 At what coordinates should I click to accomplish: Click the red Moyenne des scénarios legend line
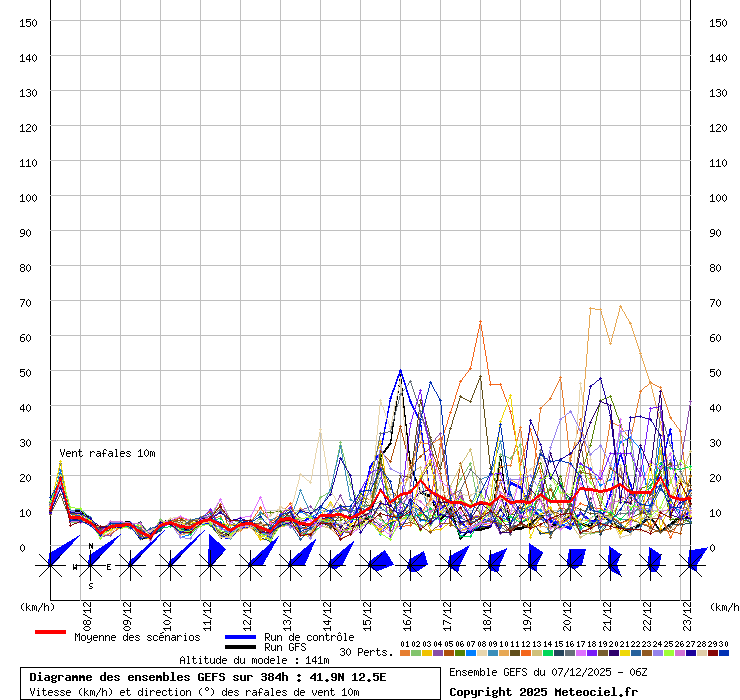click(50, 632)
